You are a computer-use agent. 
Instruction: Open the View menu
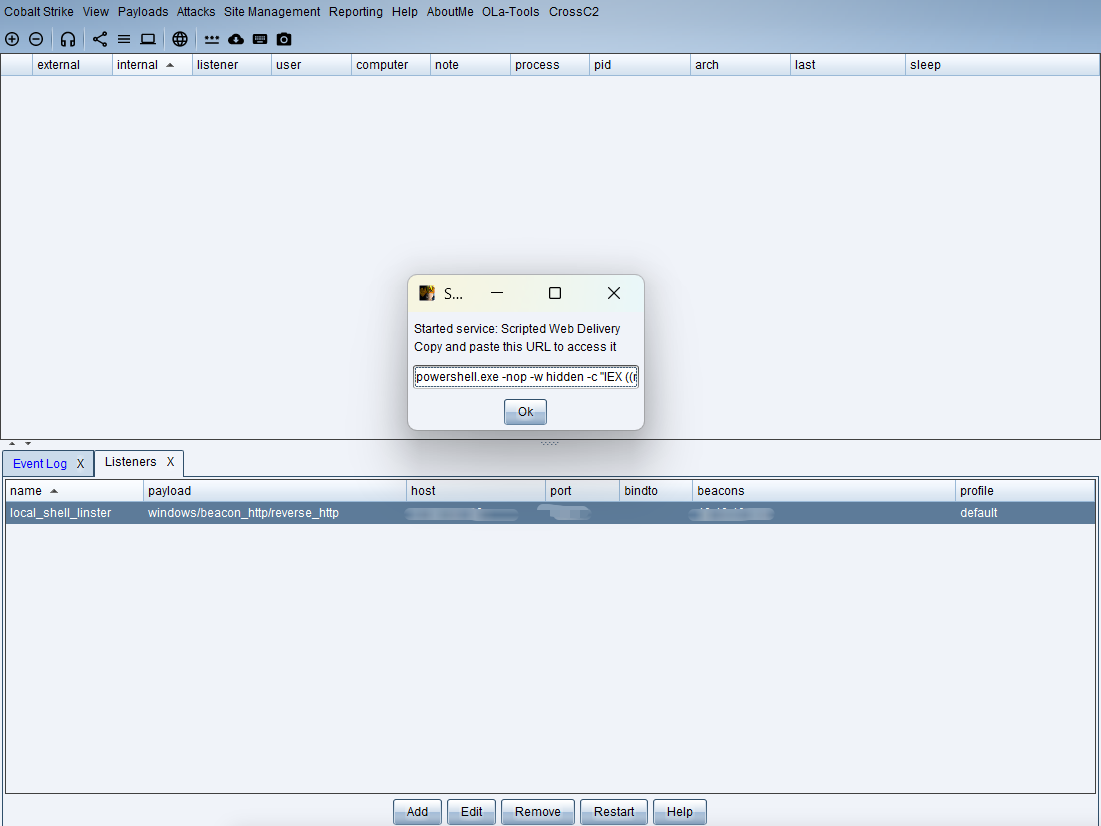tap(95, 12)
